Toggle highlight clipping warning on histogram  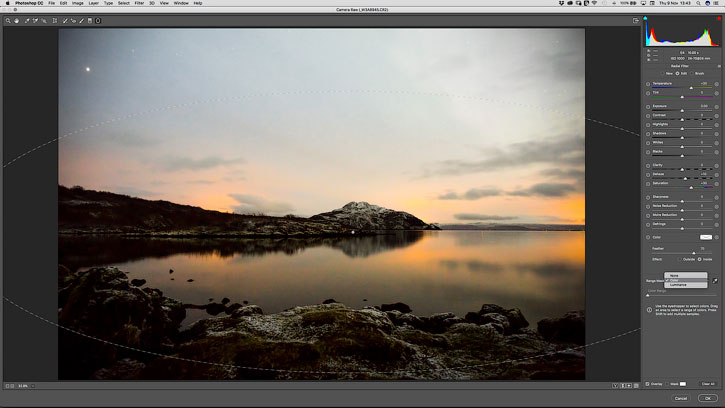(719, 19)
